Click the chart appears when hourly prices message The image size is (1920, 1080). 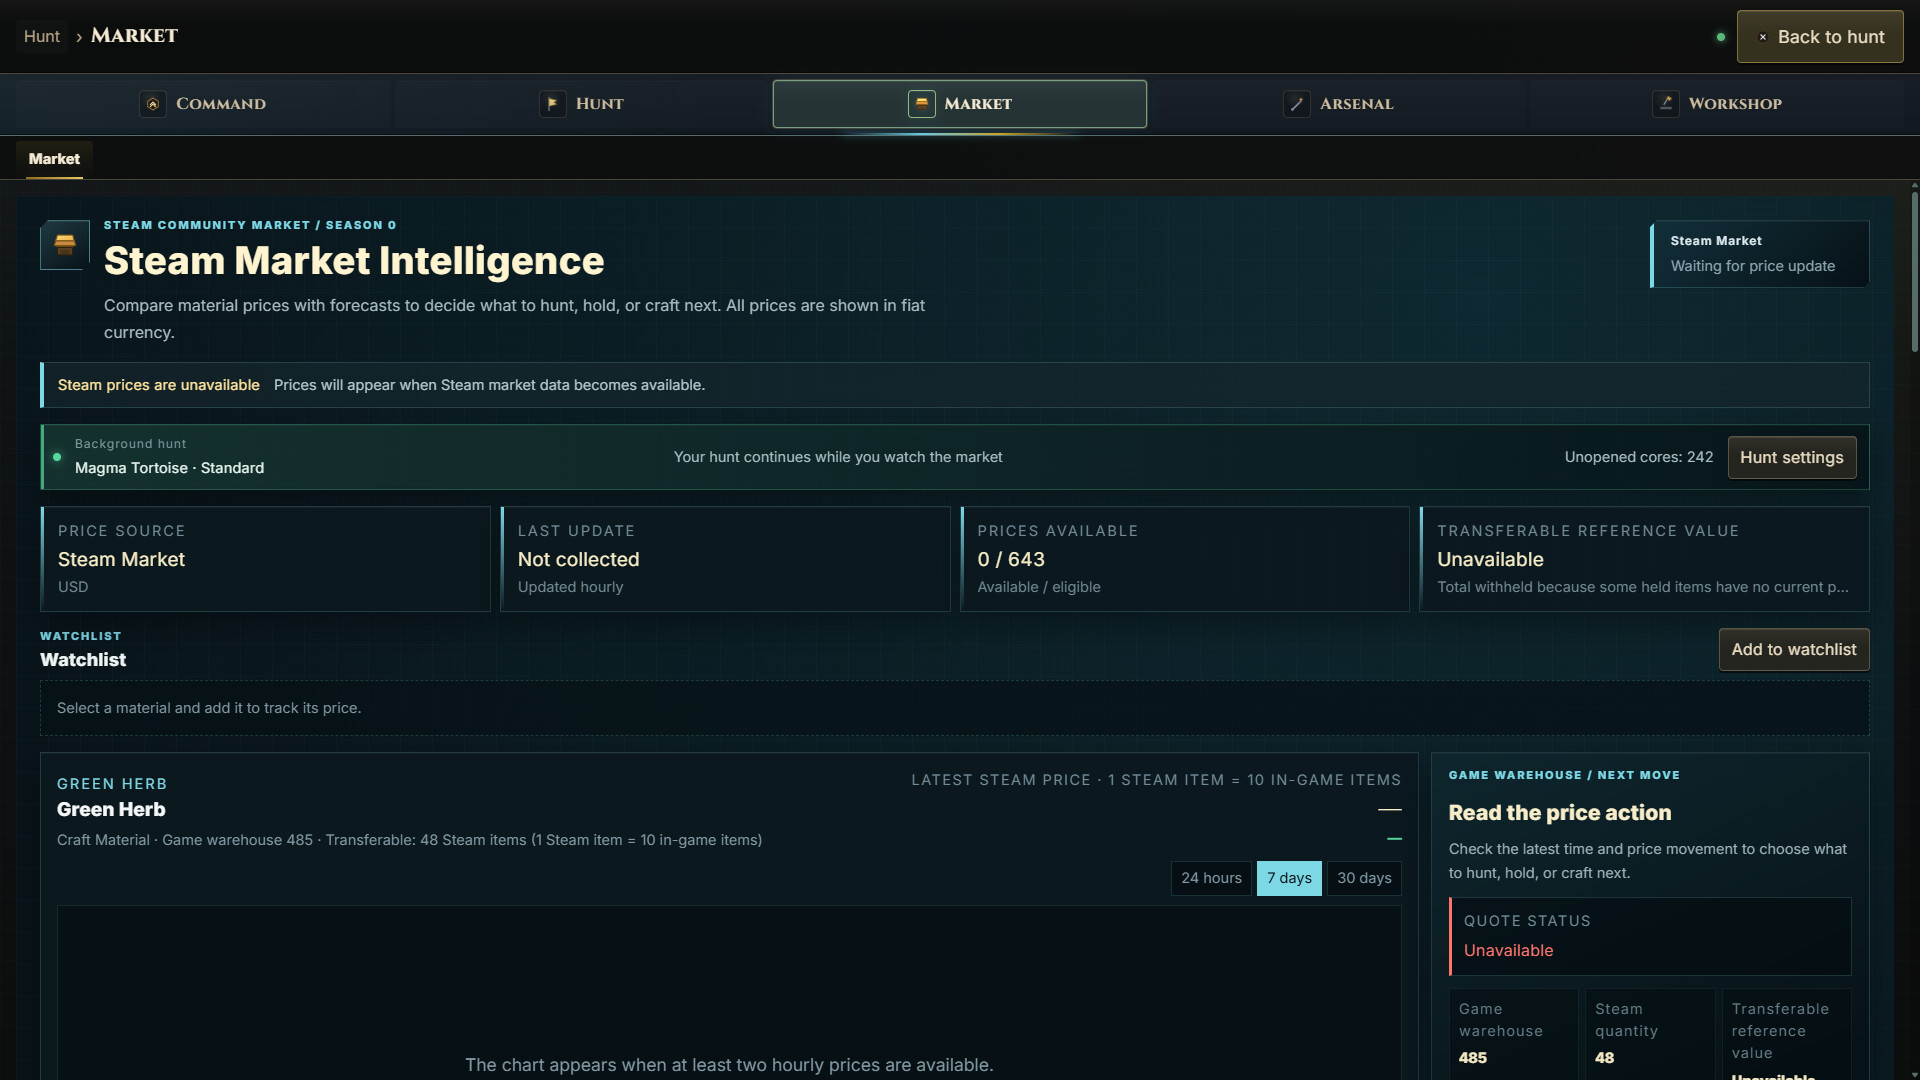click(729, 1065)
